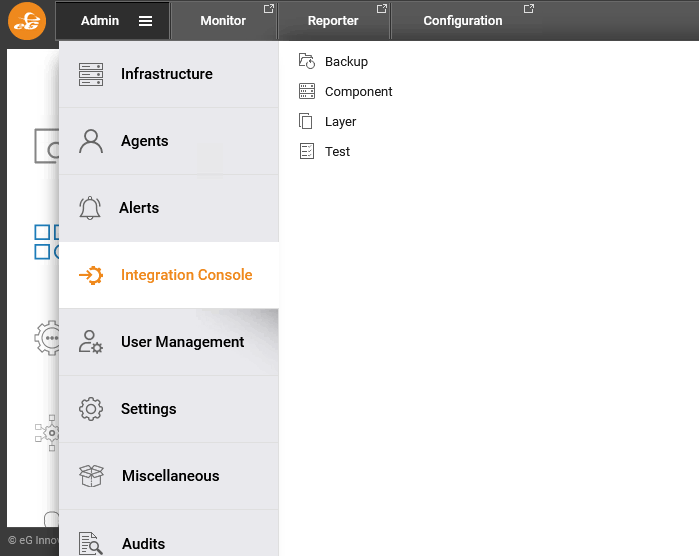Switch to the Configuration tab
Viewport: 699px width, 556px height.
tap(464, 21)
